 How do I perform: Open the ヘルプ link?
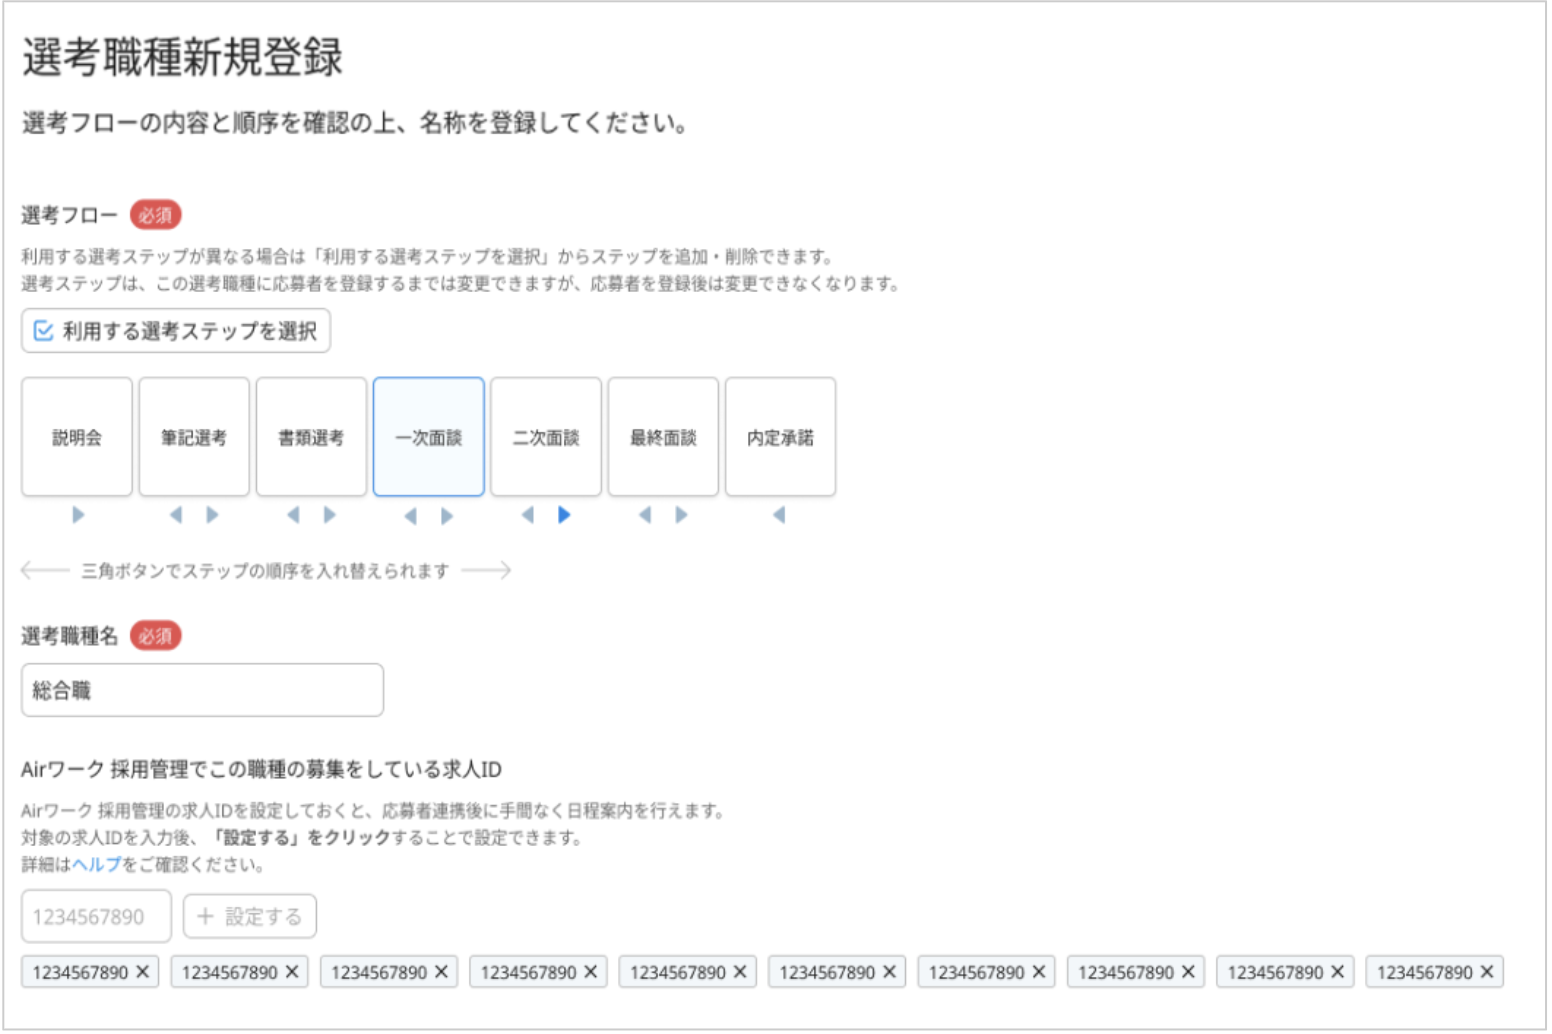click(96, 865)
